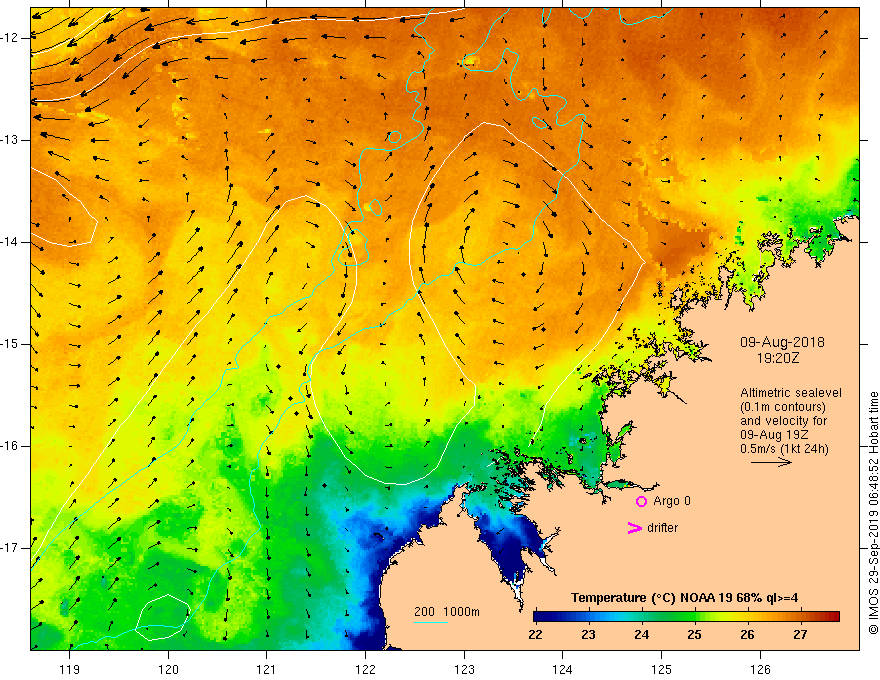Click the longitude 124 axis label
This screenshot has width=880, height=680.
tap(563, 669)
